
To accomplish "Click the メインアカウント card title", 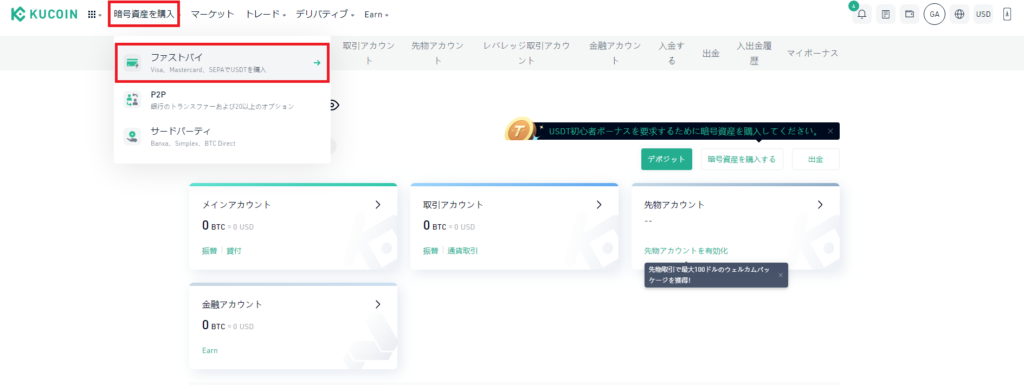I will click(236, 205).
